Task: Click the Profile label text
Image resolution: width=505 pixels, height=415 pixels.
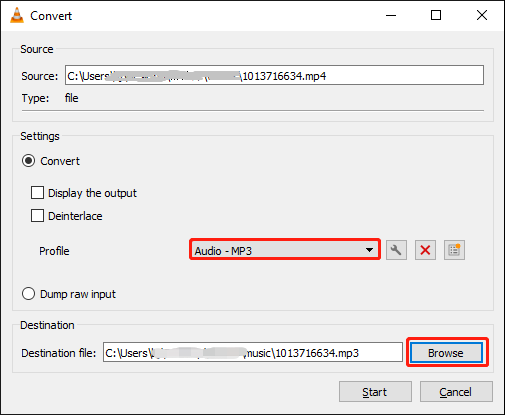Action: point(54,251)
